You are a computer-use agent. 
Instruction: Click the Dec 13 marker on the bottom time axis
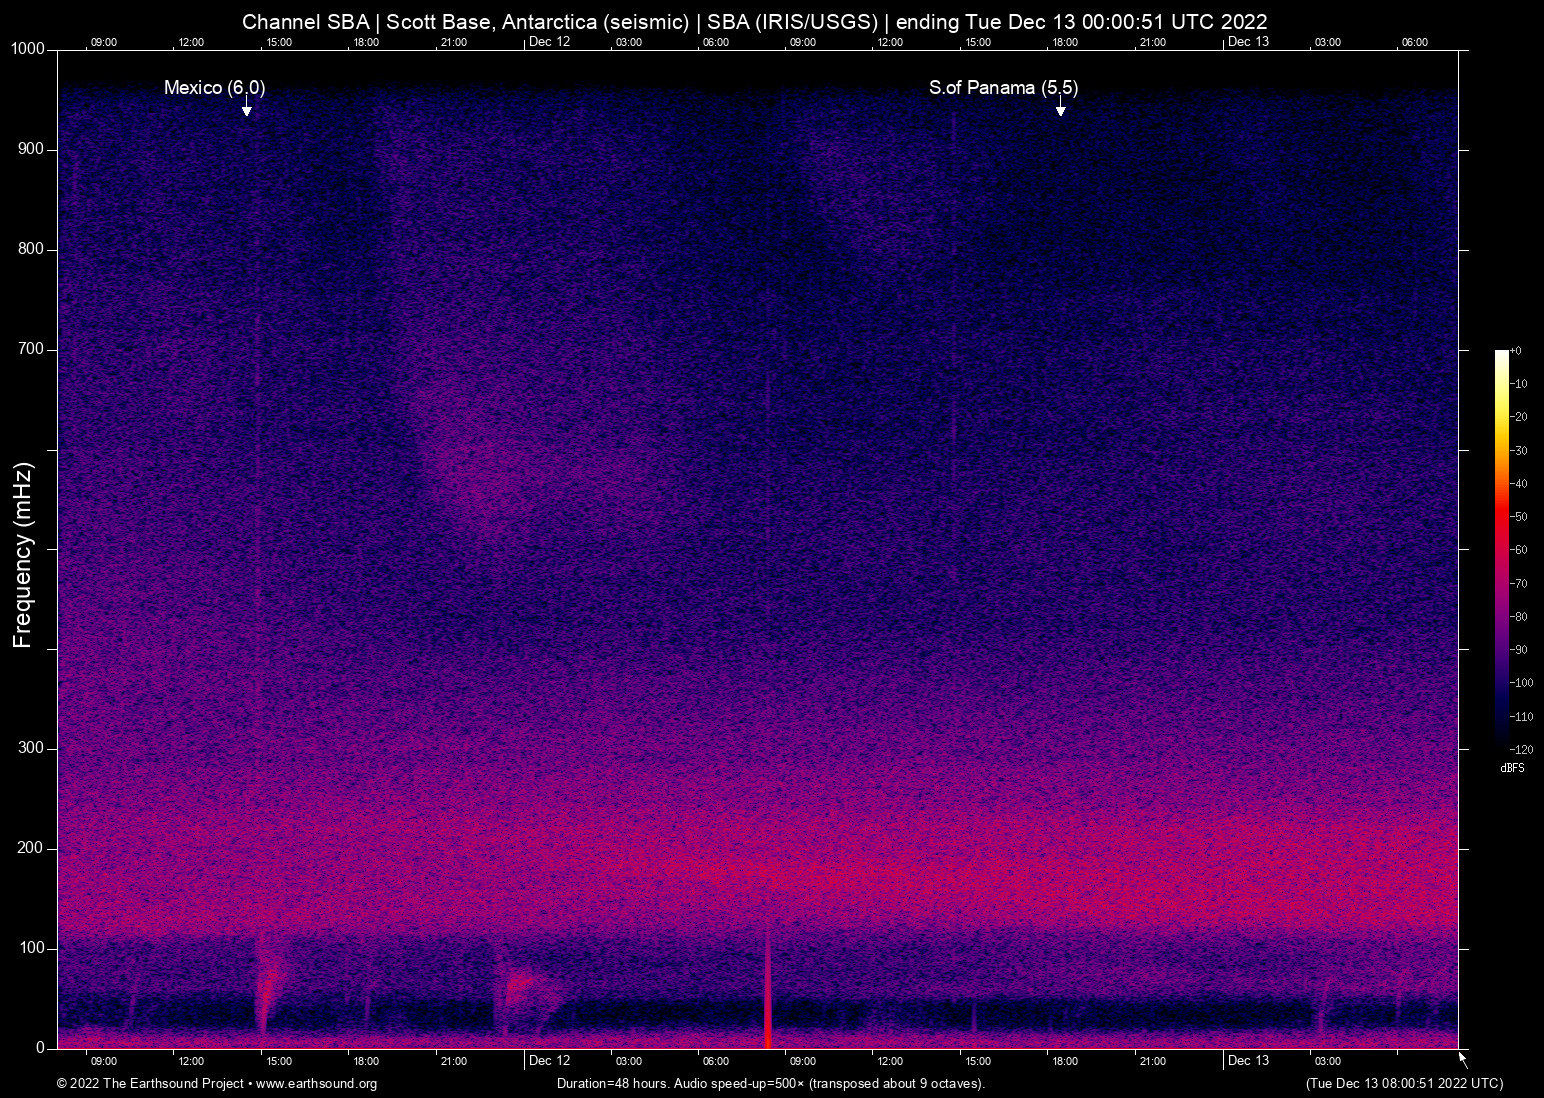pyautogui.click(x=1248, y=1061)
